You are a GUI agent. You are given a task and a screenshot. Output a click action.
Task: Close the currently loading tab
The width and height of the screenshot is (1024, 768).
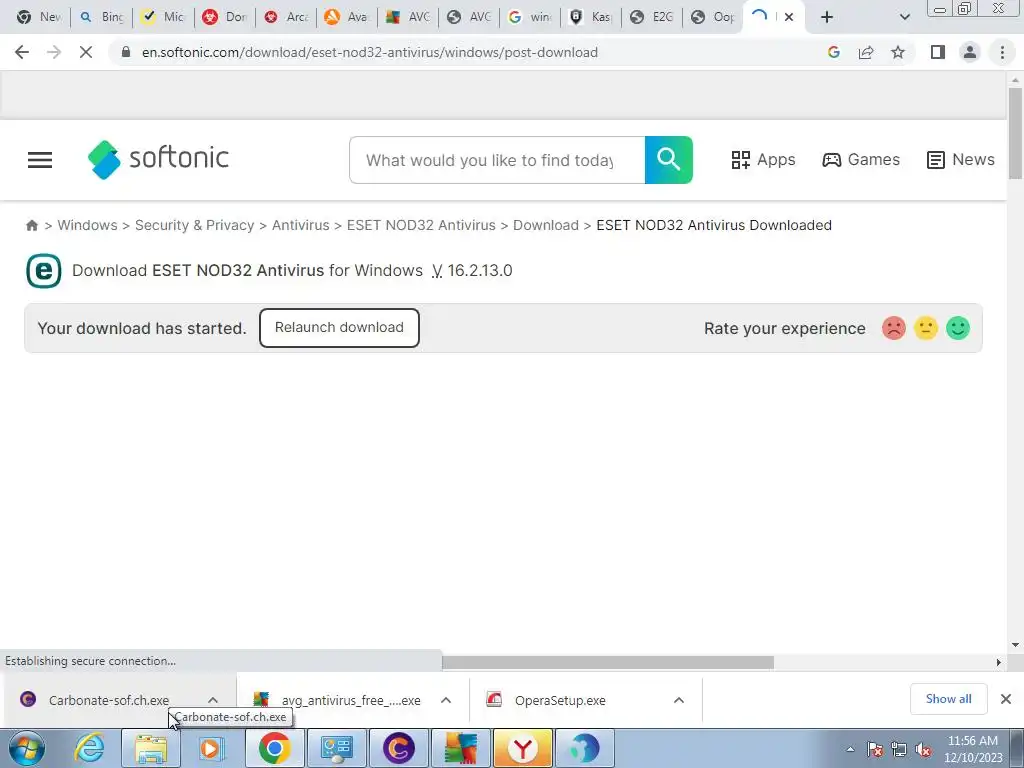click(789, 17)
